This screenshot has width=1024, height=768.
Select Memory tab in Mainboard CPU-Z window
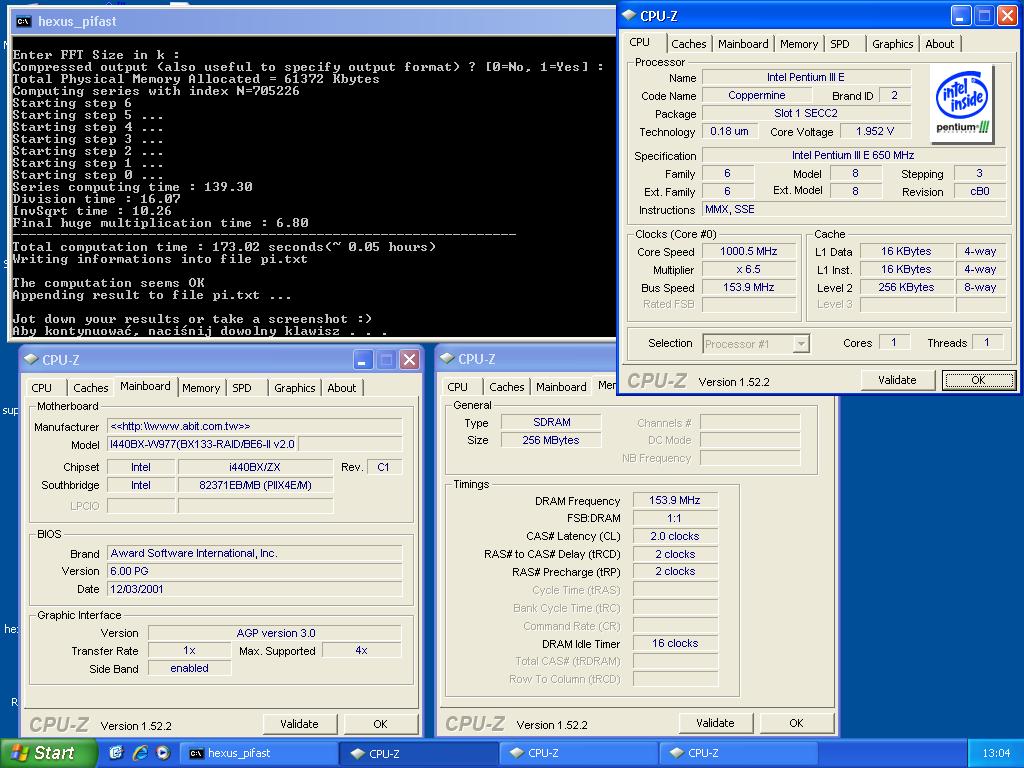(x=200, y=388)
